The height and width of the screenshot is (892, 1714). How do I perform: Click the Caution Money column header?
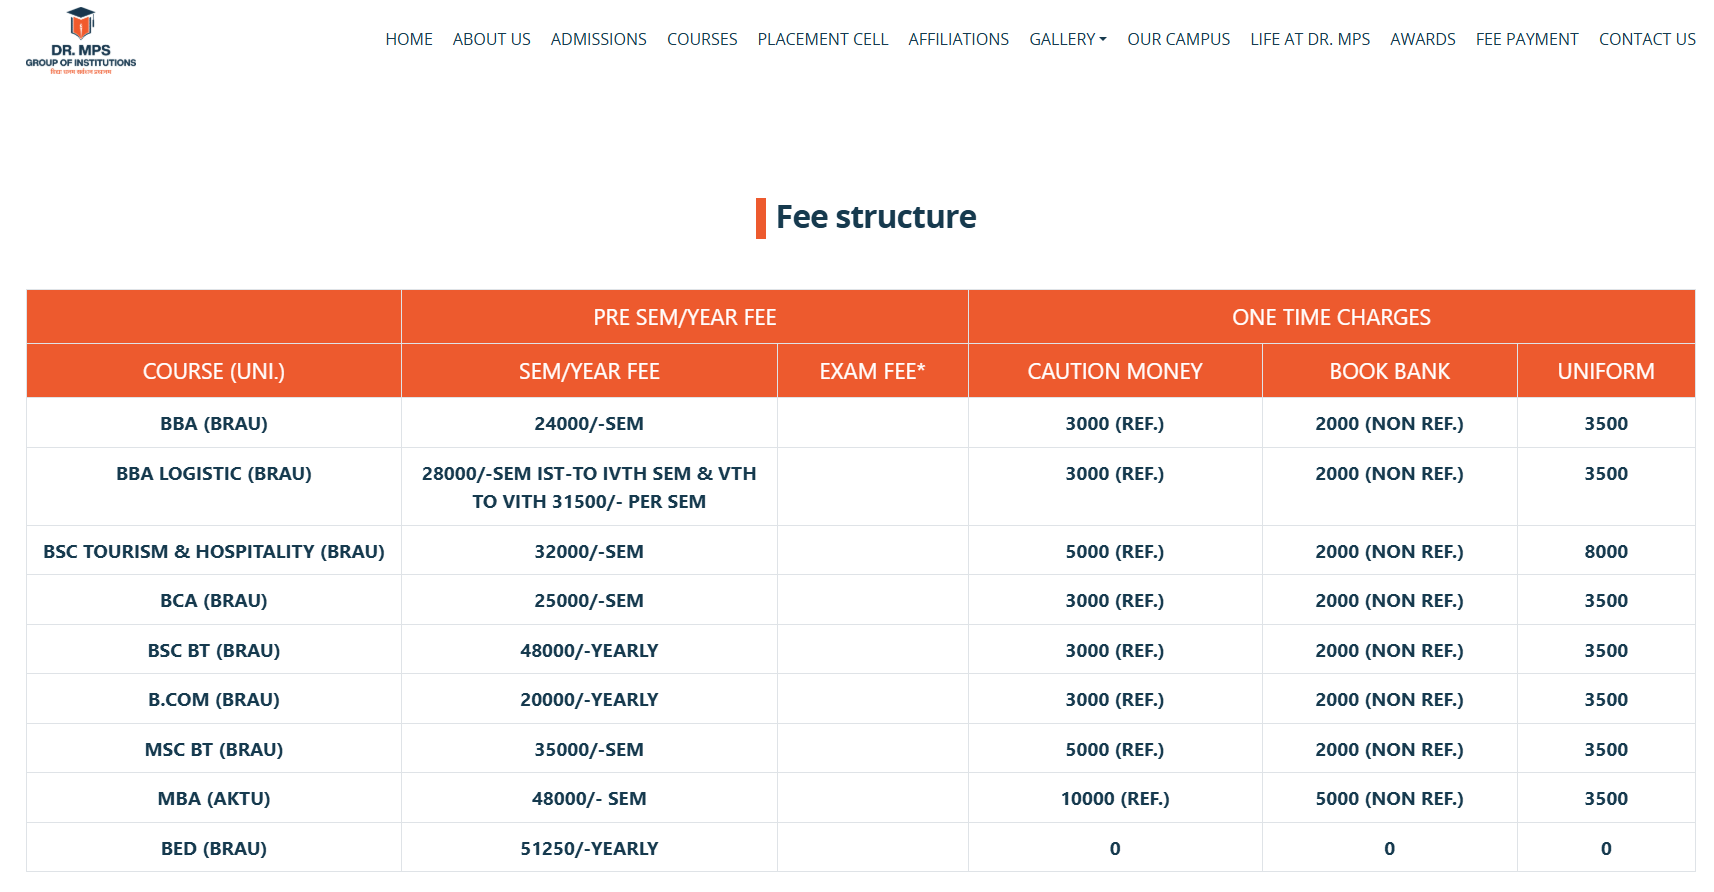click(x=1114, y=371)
